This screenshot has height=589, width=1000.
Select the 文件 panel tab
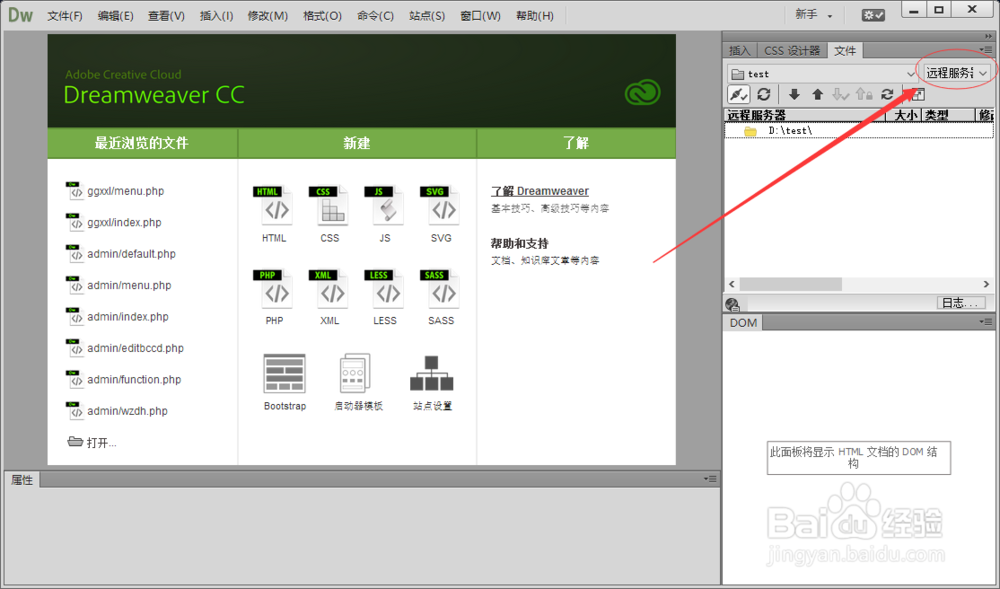click(845, 50)
